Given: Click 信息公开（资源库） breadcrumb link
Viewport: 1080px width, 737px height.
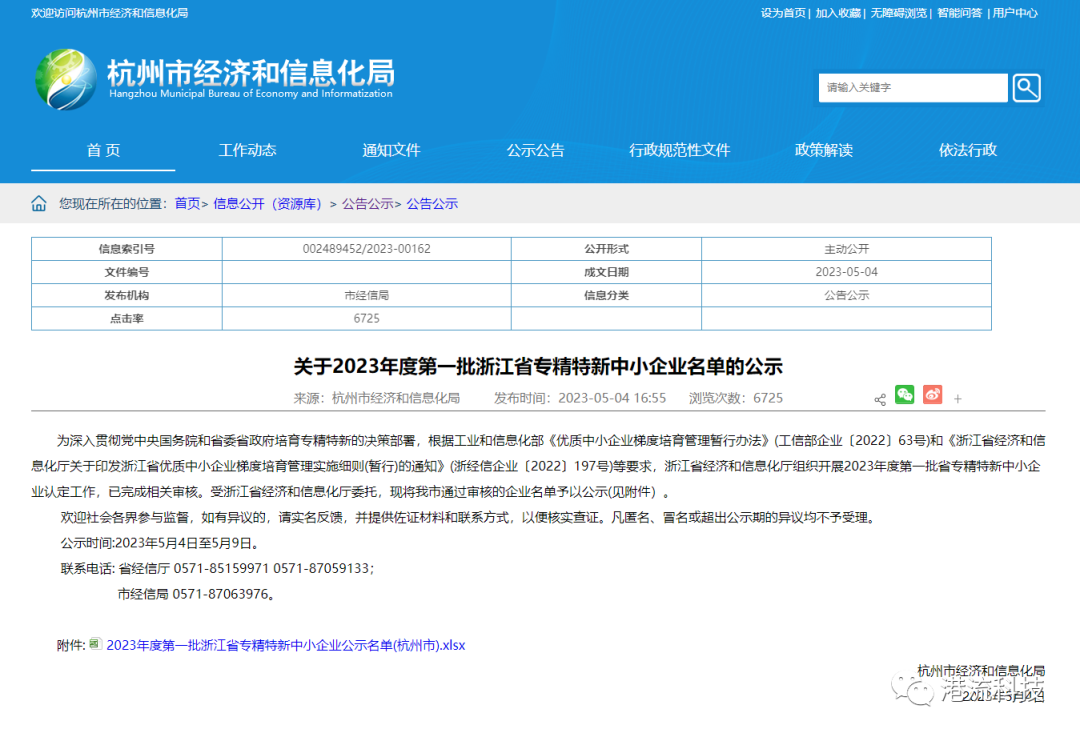Looking at the screenshot, I should 268,204.
